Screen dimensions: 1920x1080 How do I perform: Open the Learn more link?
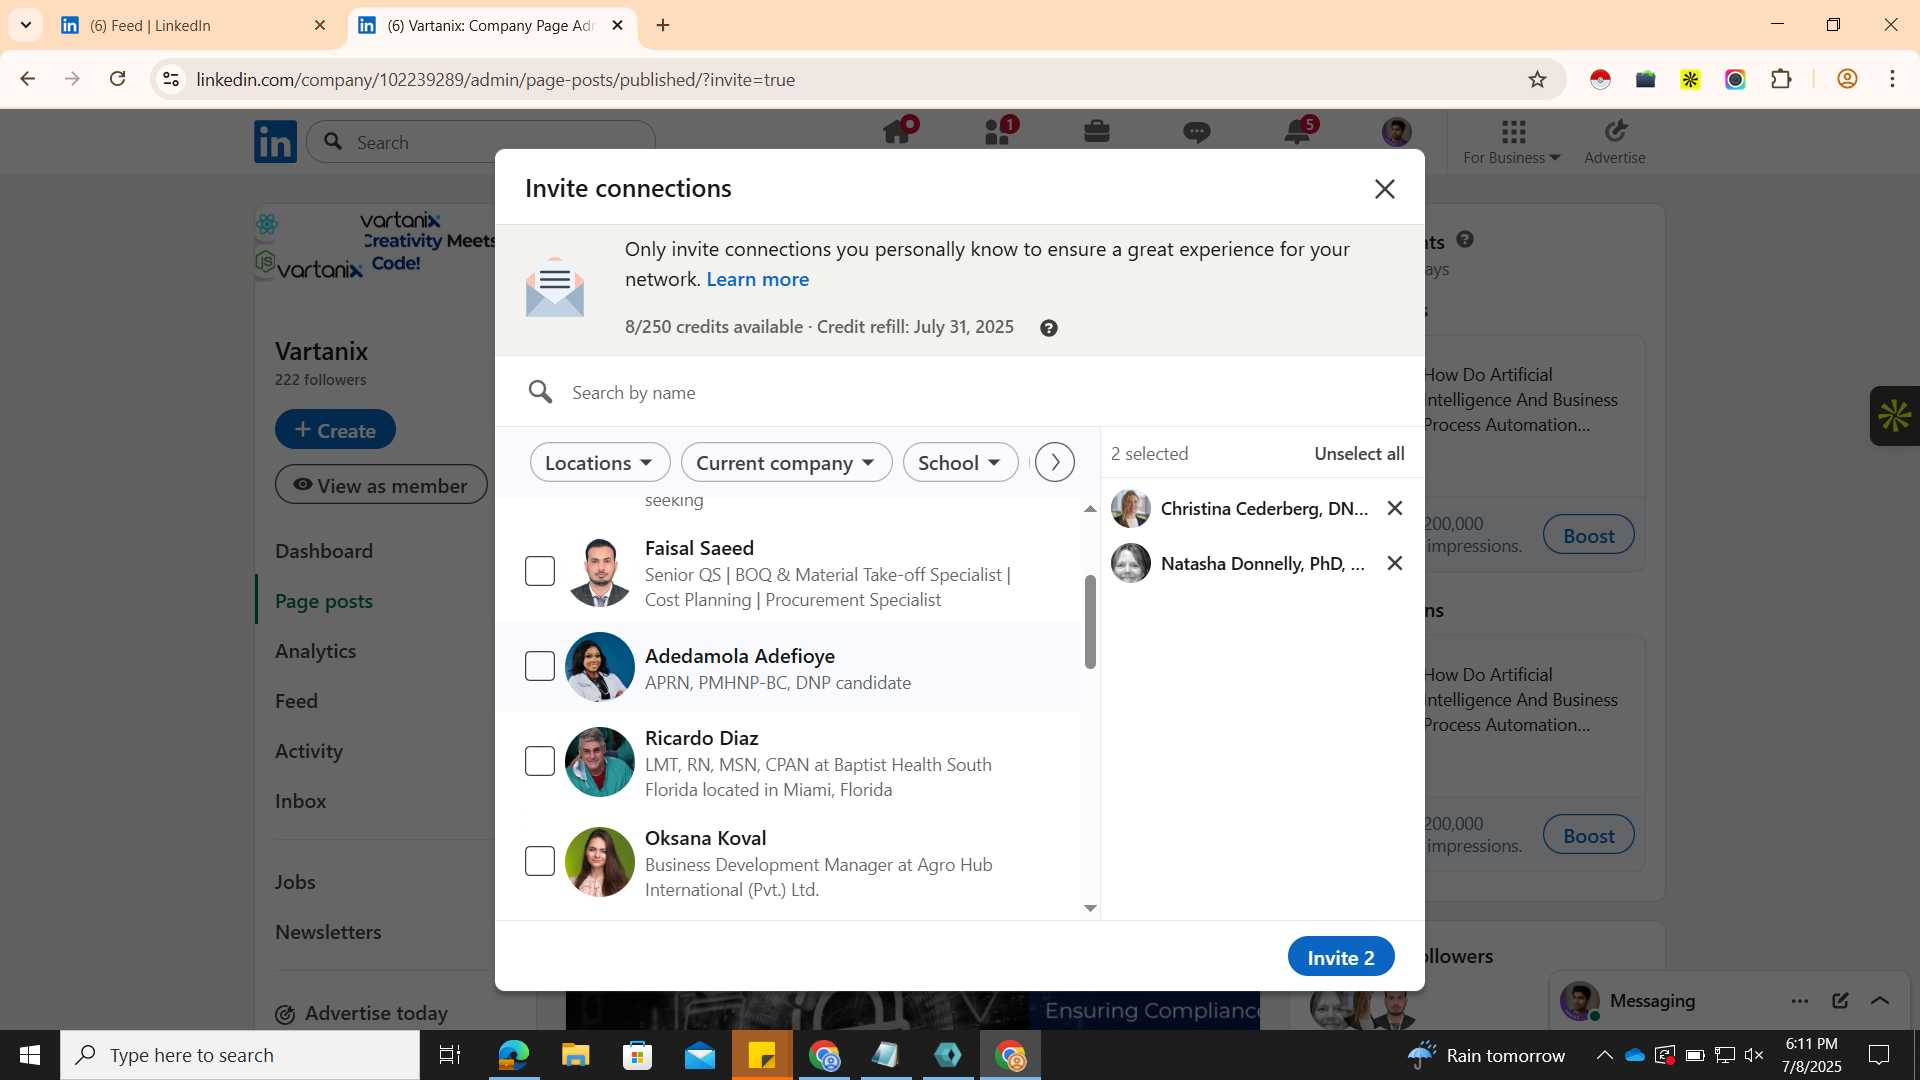[758, 280]
